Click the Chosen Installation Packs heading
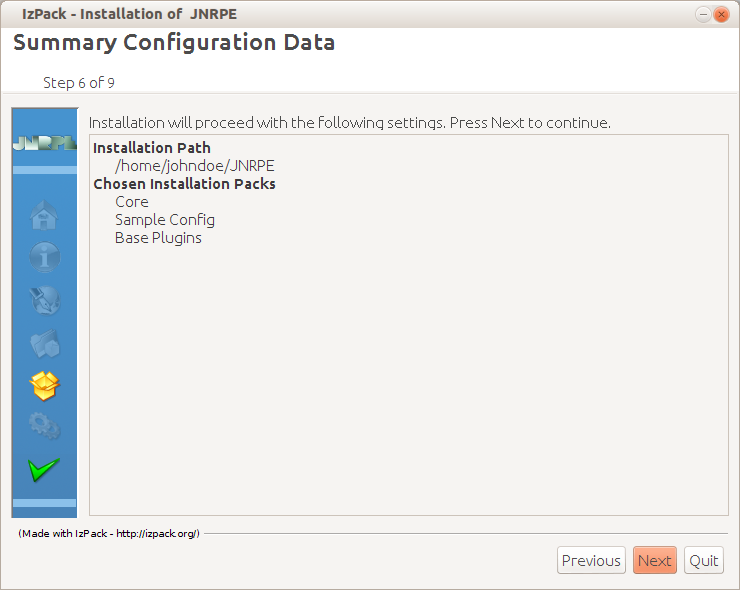740x590 pixels. 184,184
